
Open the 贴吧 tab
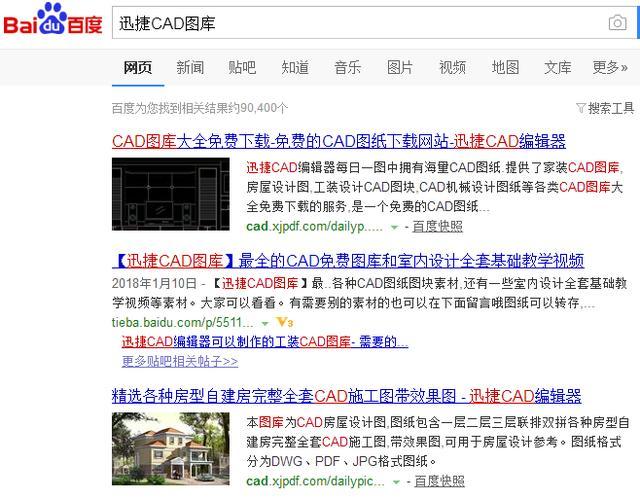[242, 67]
